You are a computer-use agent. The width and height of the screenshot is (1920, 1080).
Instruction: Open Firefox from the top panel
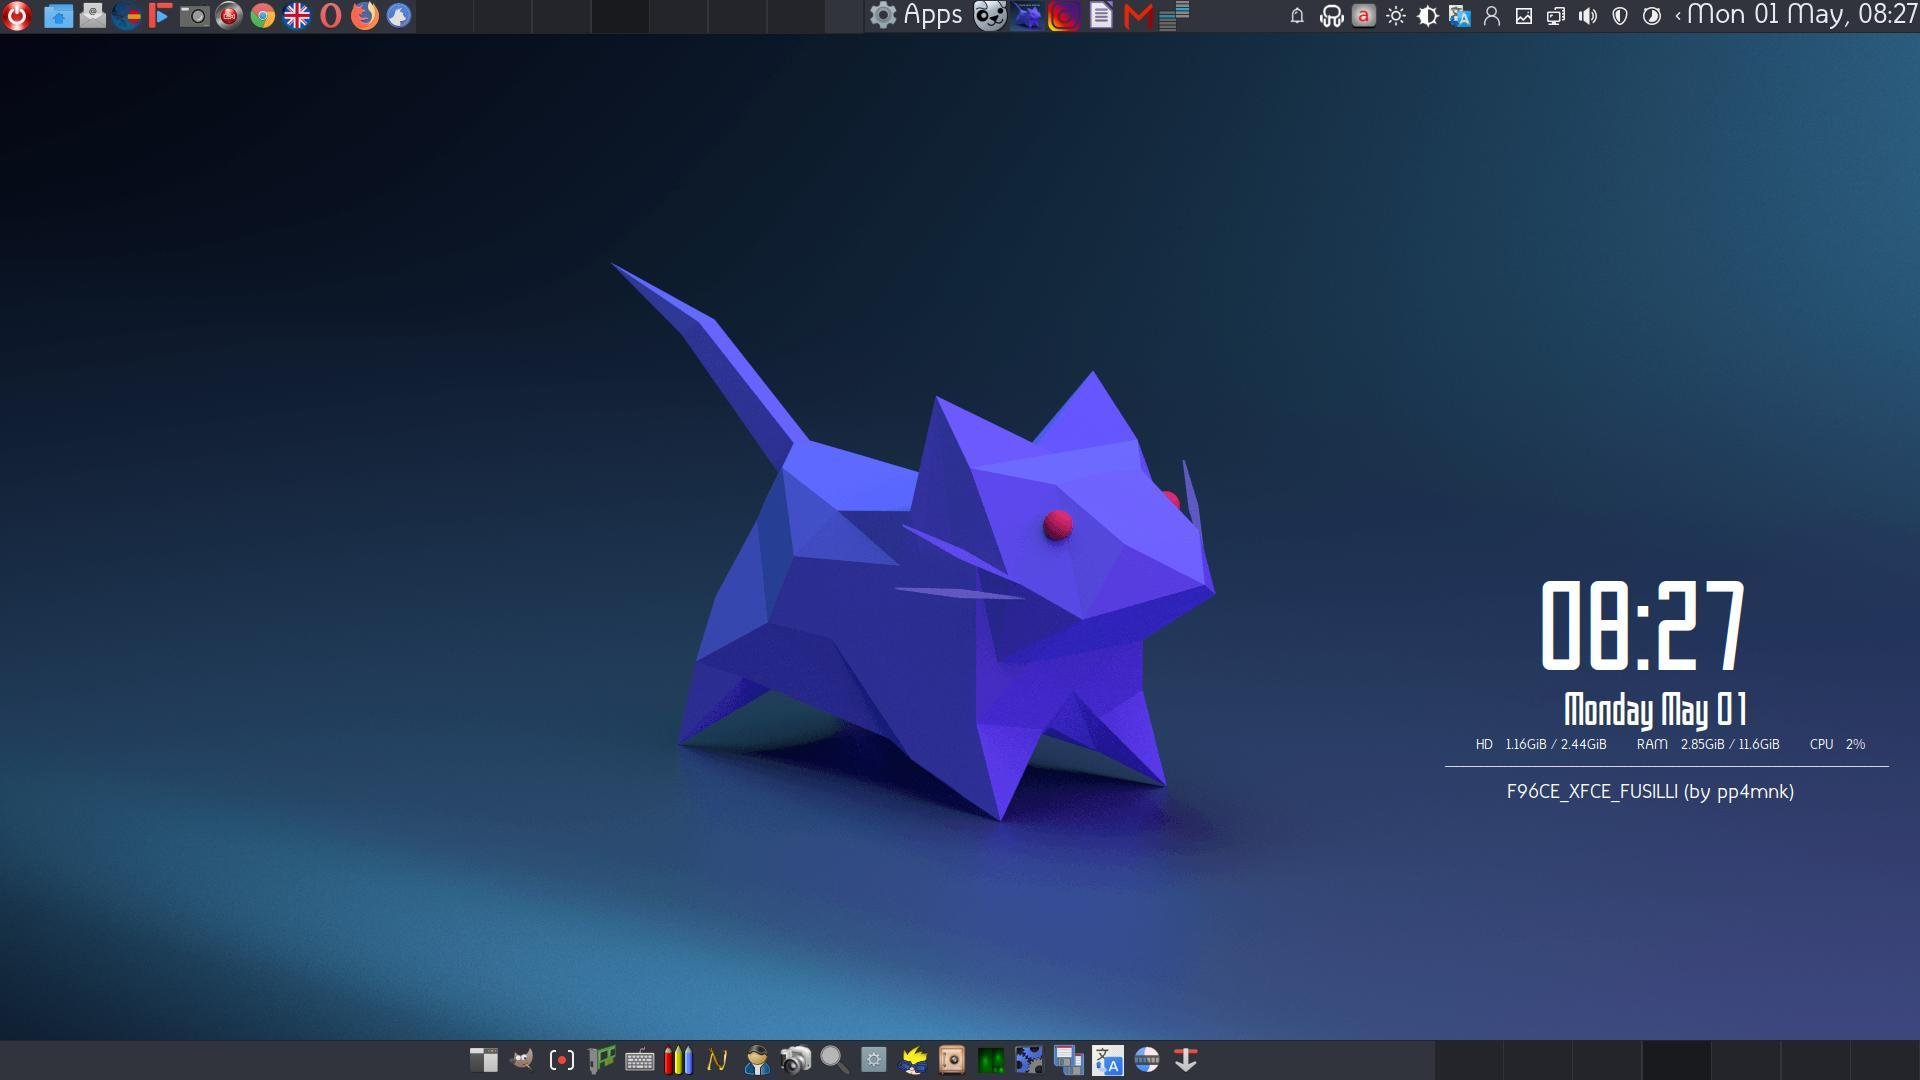coord(363,16)
